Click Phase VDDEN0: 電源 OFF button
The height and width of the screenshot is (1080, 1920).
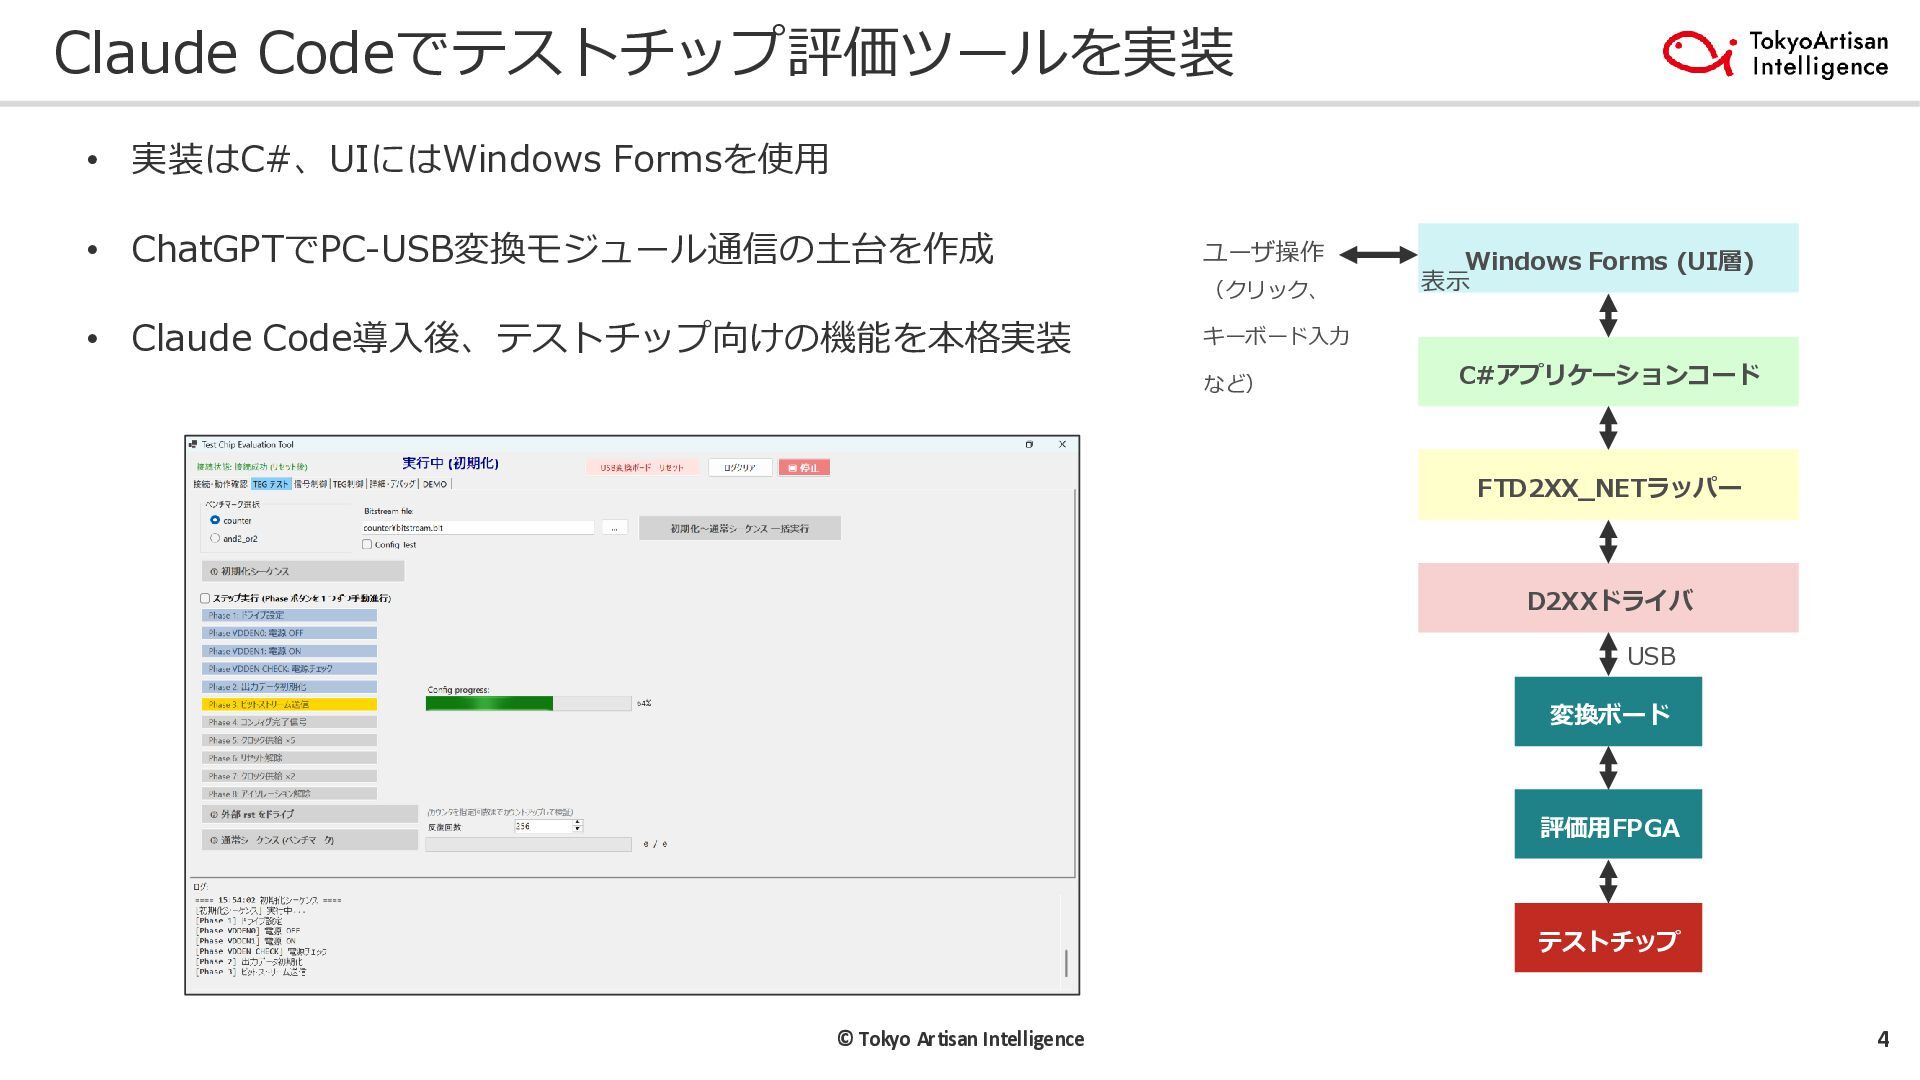click(289, 633)
